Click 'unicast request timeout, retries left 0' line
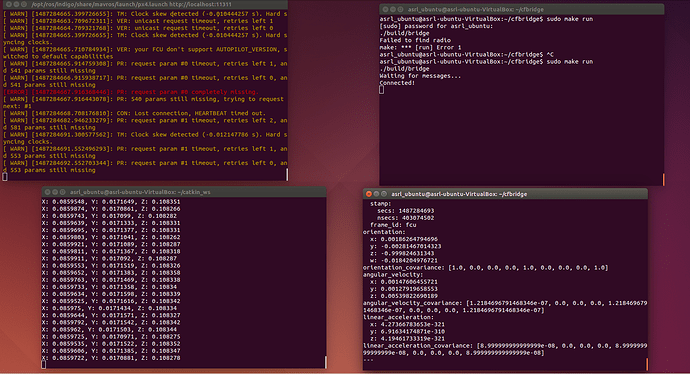Image resolution: width=690 pixels, height=374 pixels. coord(138,28)
